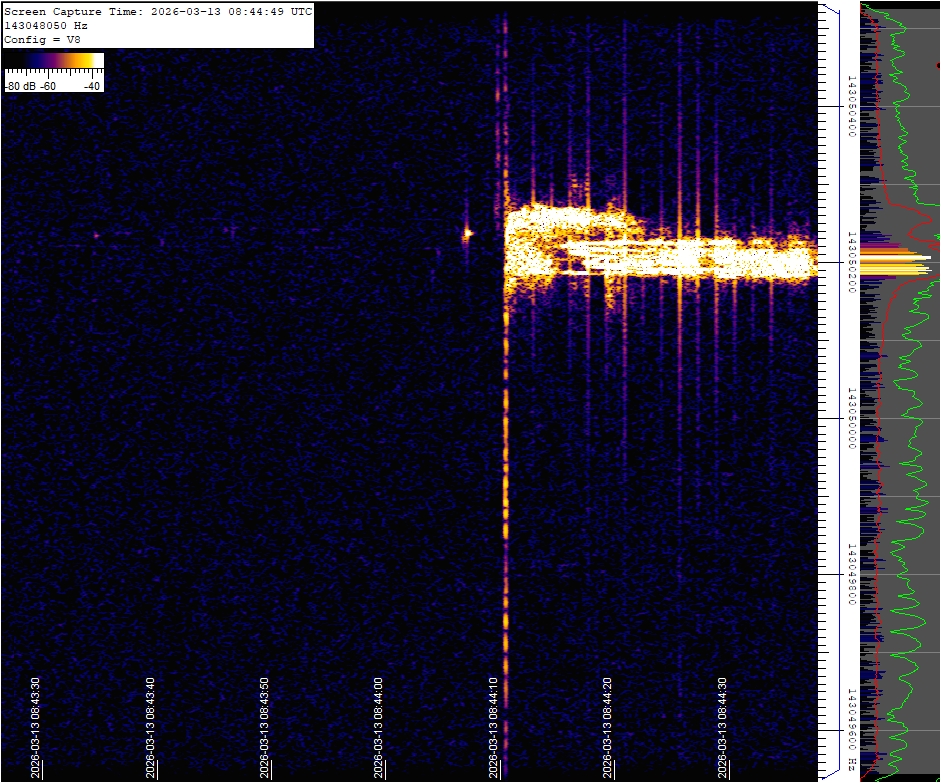Click the red dot in the spectrum panel
The height and width of the screenshot is (783, 941).
click(x=938, y=65)
